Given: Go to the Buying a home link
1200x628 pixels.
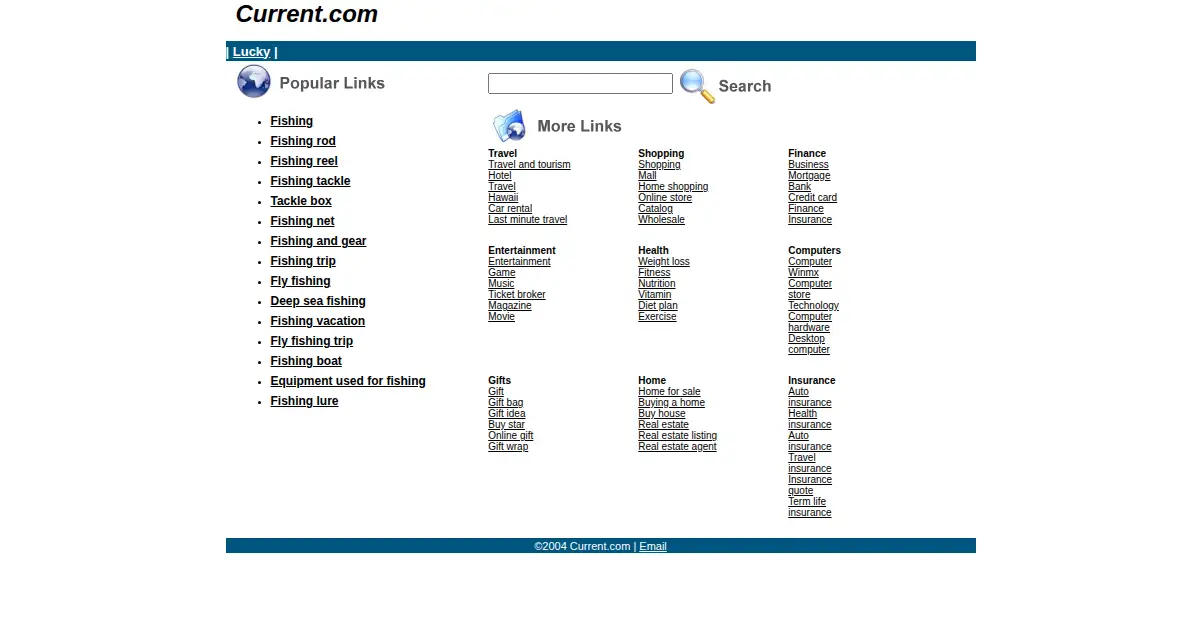Looking at the screenshot, I should (x=671, y=403).
